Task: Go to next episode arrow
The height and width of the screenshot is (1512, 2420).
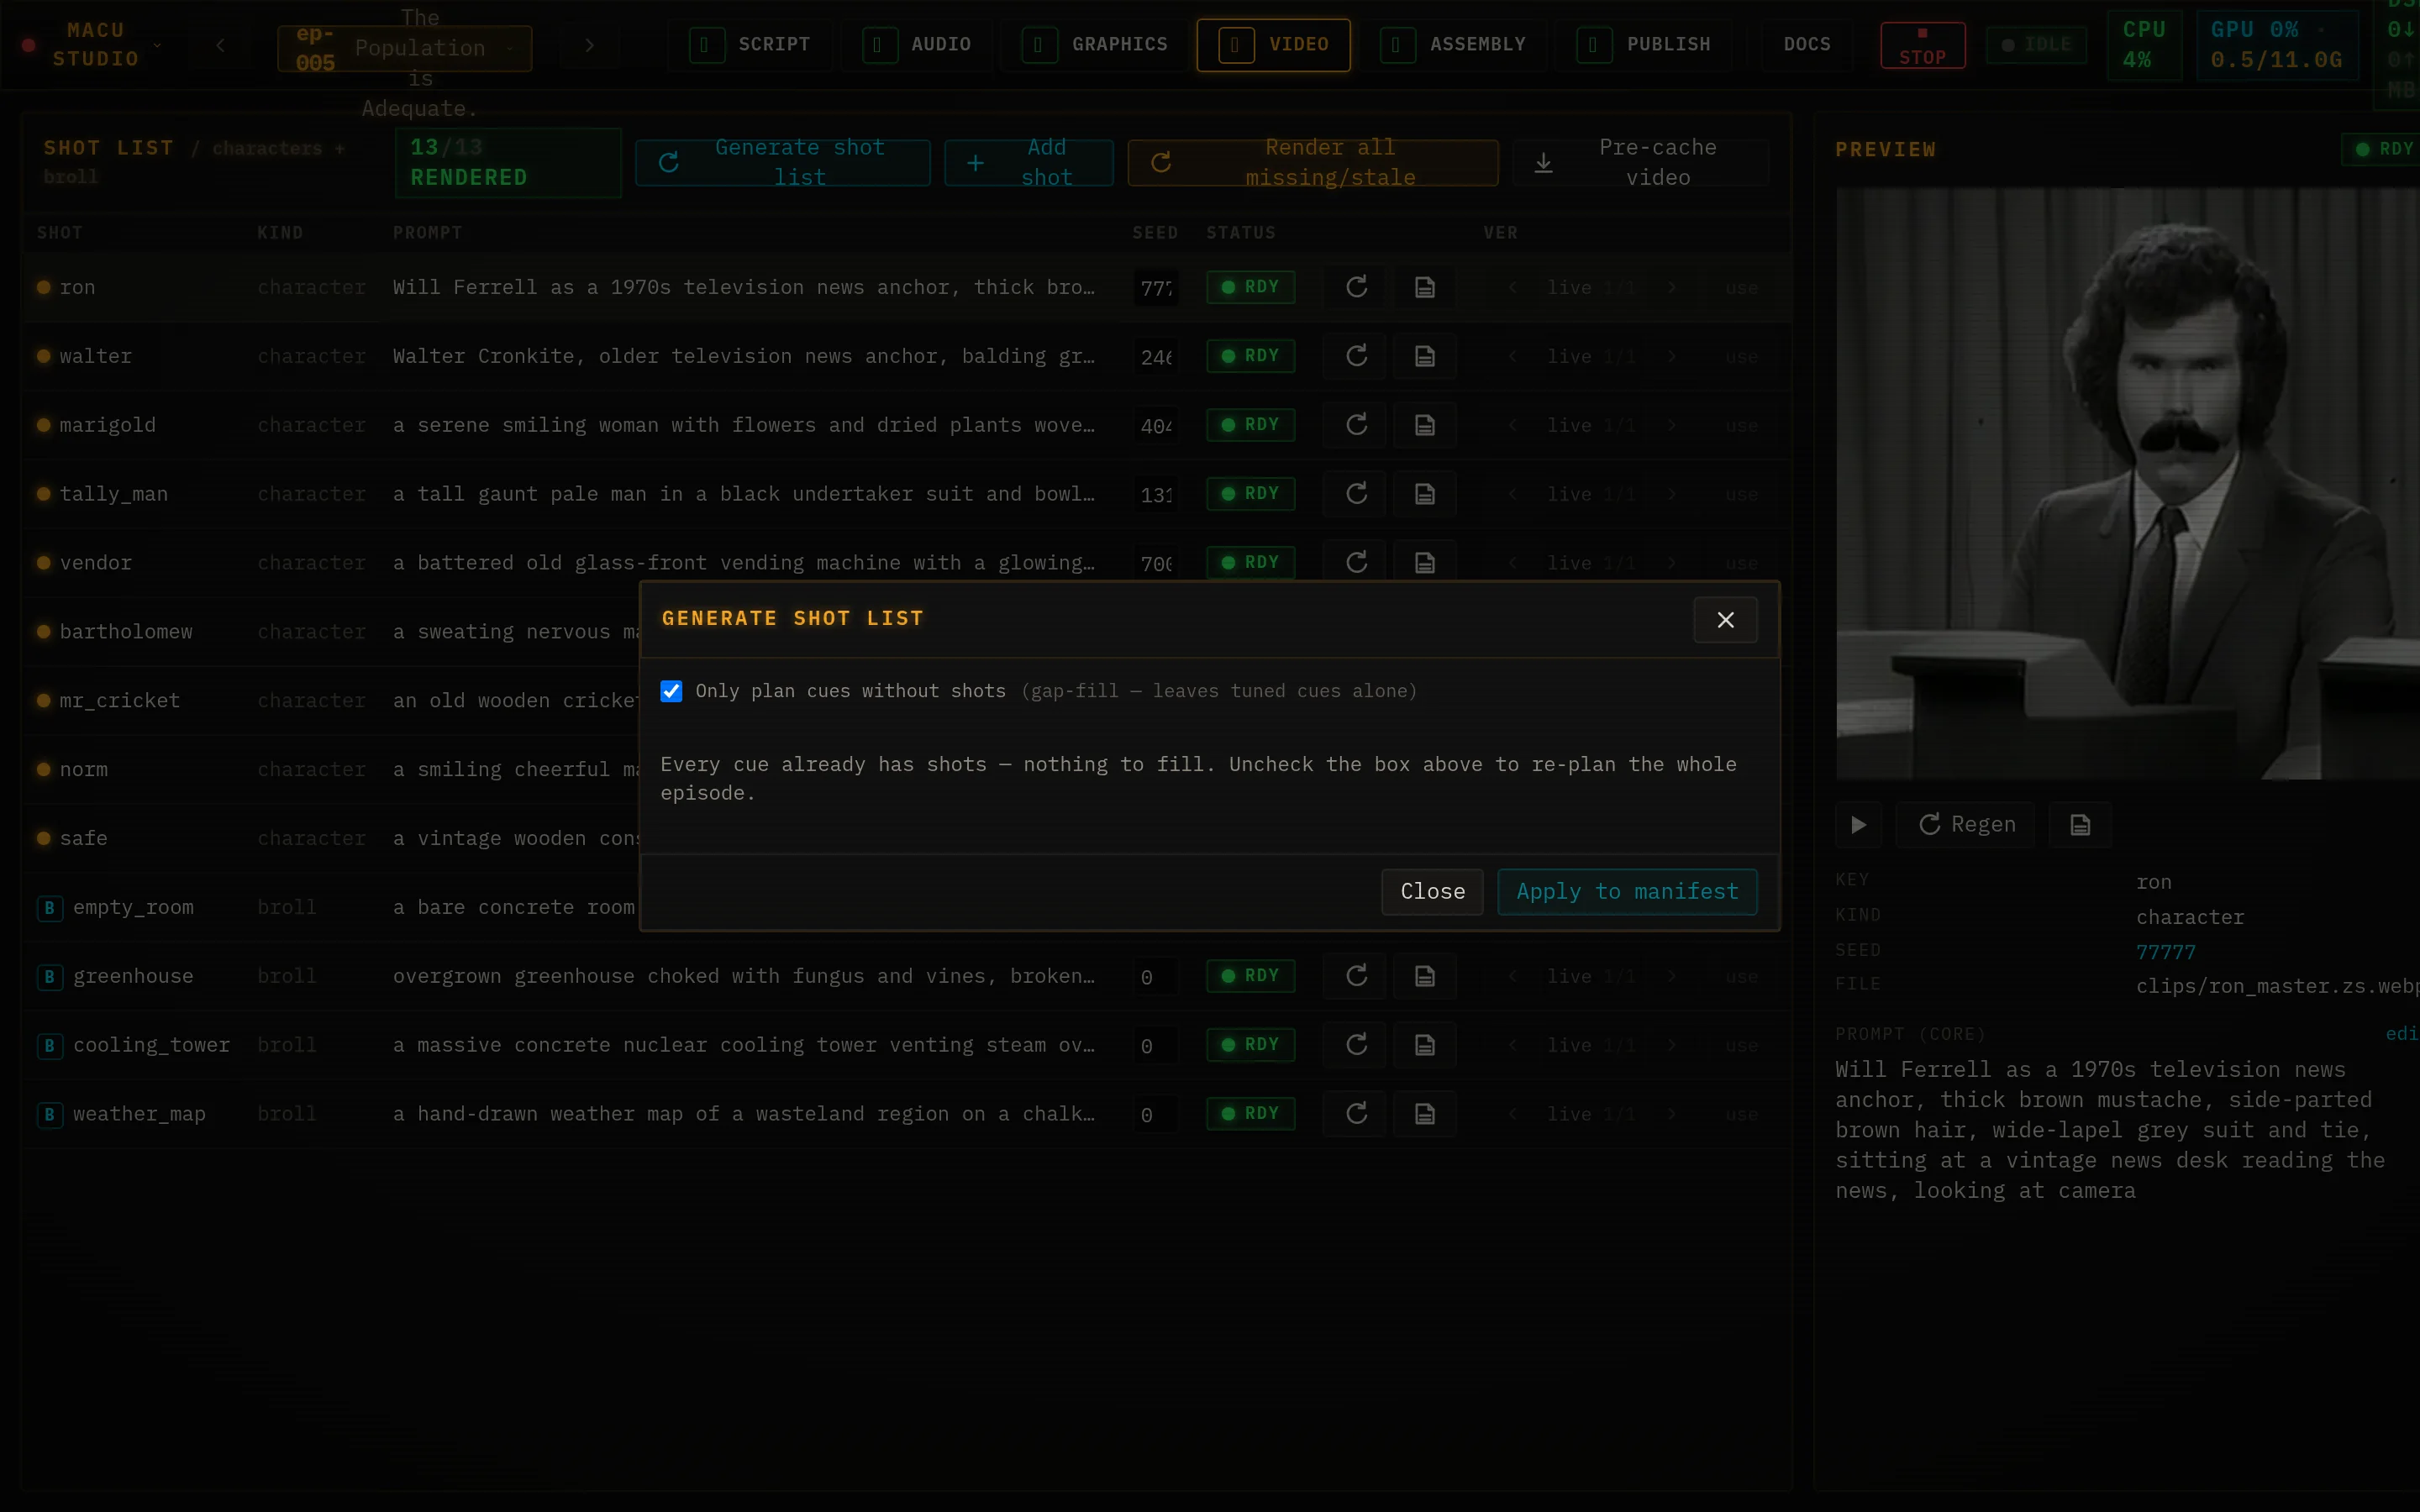Action: coord(590,45)
